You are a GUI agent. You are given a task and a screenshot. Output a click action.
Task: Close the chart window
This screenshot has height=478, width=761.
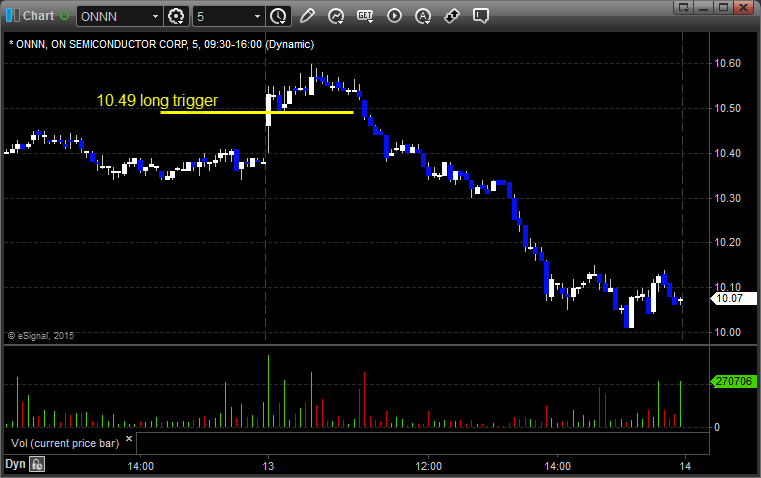point(743,7)
